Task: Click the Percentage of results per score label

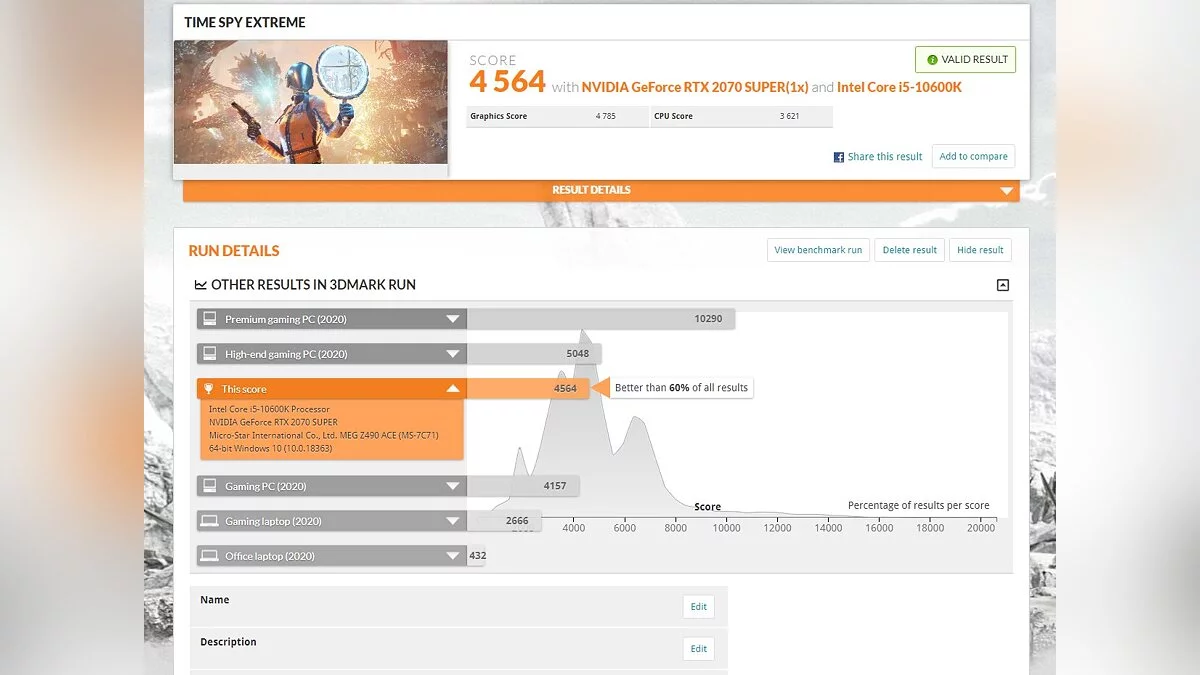Action: [919, 505]
